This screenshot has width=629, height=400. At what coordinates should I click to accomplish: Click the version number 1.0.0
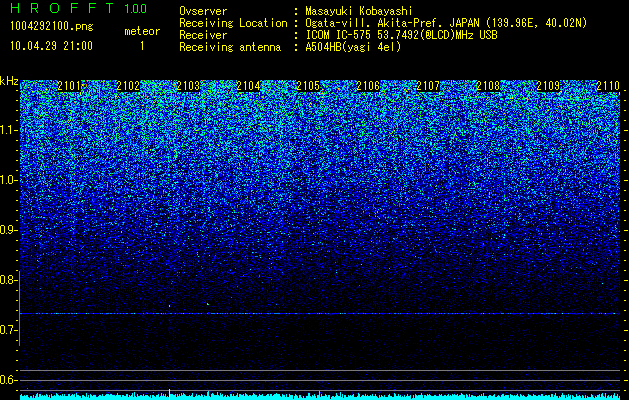(136, 8)
